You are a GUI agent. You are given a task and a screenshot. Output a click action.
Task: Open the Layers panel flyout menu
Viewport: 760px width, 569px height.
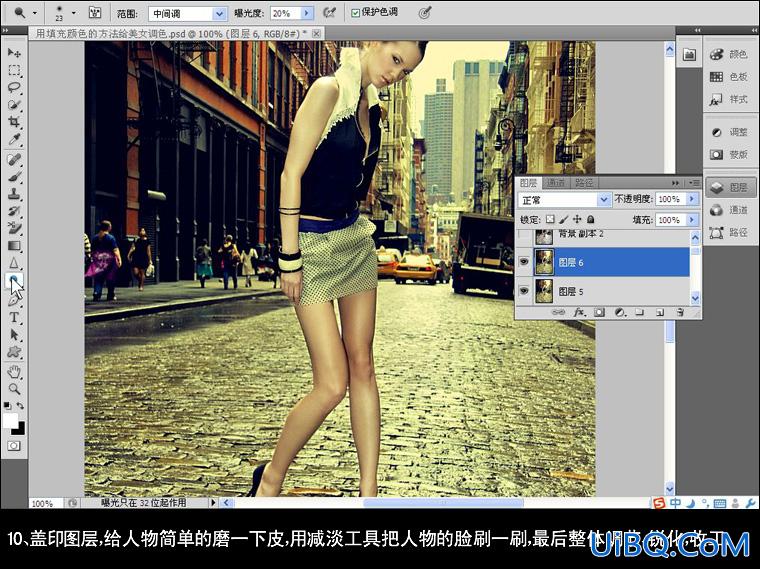pos(694,183)
